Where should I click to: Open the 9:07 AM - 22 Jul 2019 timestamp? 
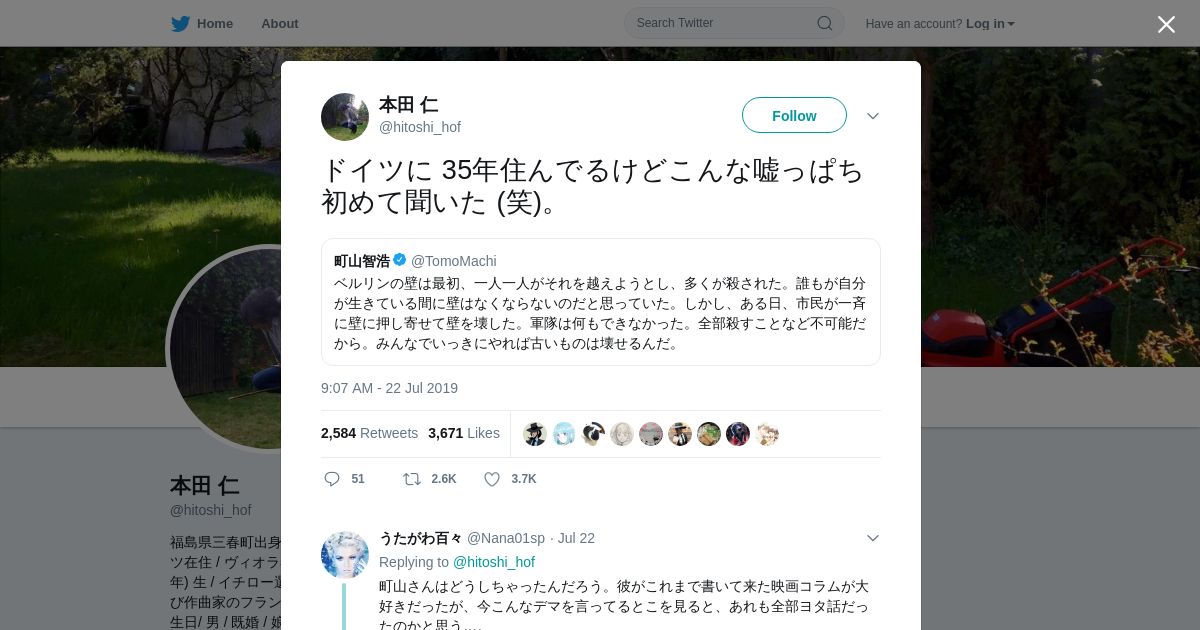[389, 388]
